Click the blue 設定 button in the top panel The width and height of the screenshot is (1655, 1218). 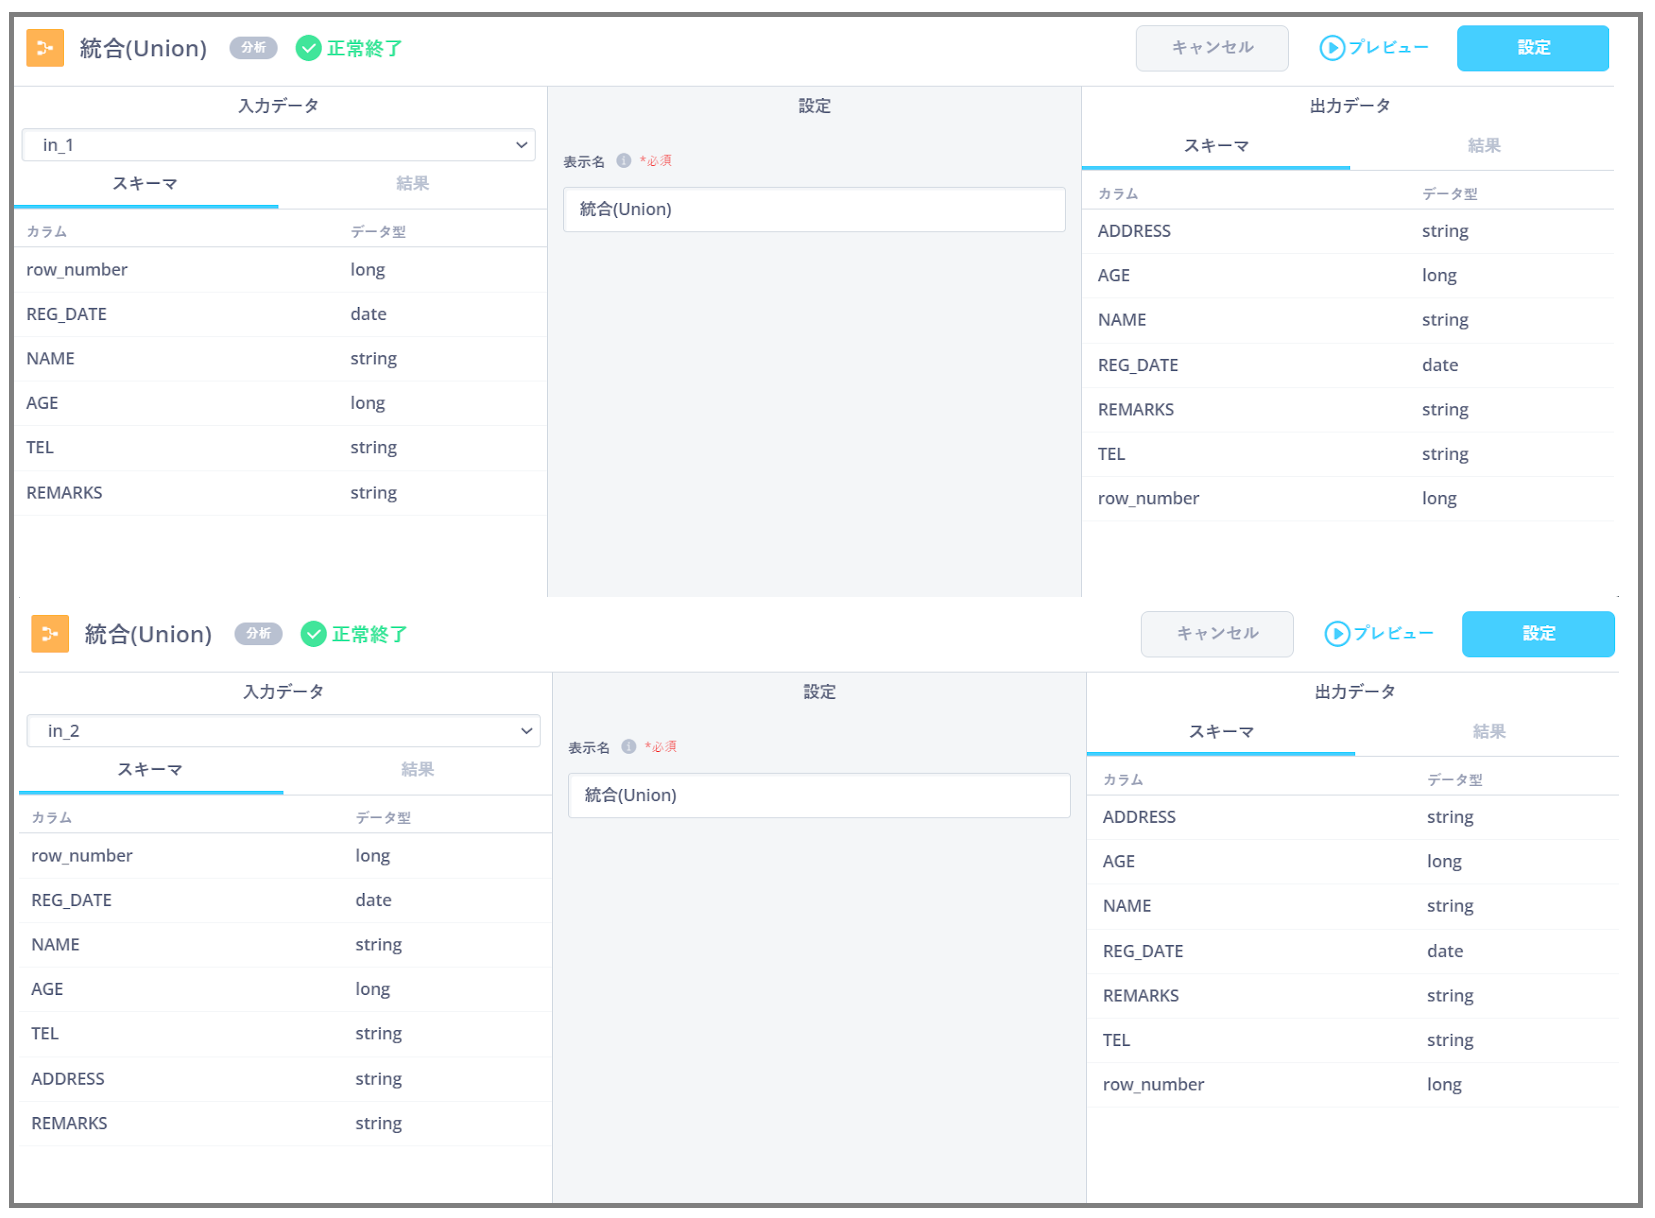coord(1533,48)
